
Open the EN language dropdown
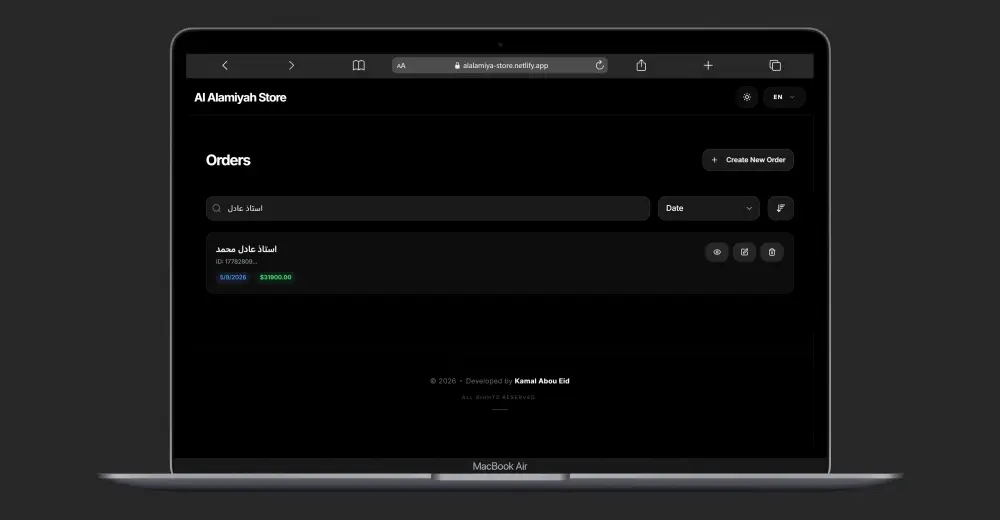[784, 97]
